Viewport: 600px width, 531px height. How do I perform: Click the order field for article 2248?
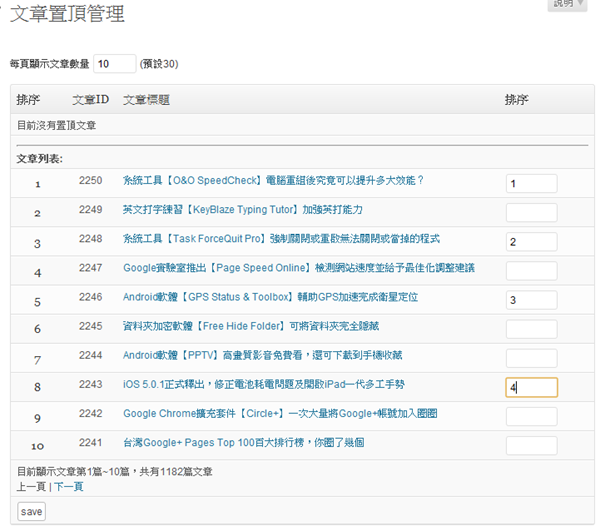(x=531, y=242)
